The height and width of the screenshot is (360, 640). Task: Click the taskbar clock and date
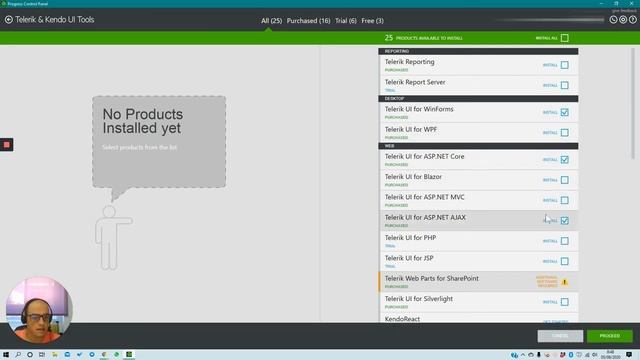pos(610,355)
